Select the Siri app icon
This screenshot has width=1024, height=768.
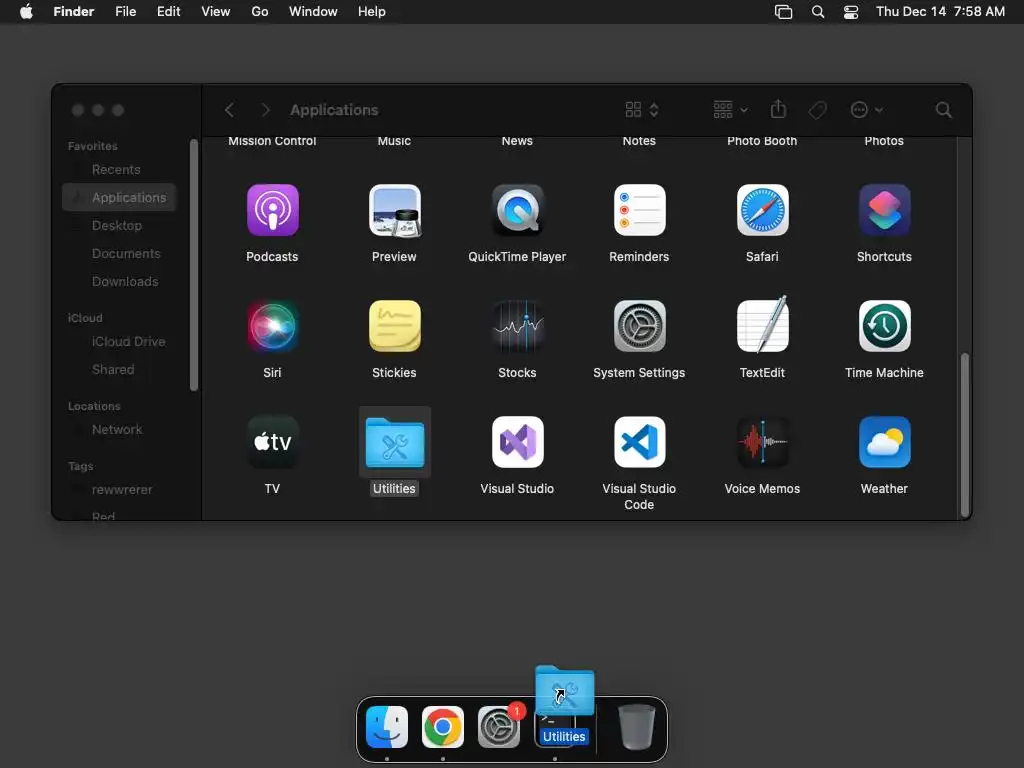(272, 326)
